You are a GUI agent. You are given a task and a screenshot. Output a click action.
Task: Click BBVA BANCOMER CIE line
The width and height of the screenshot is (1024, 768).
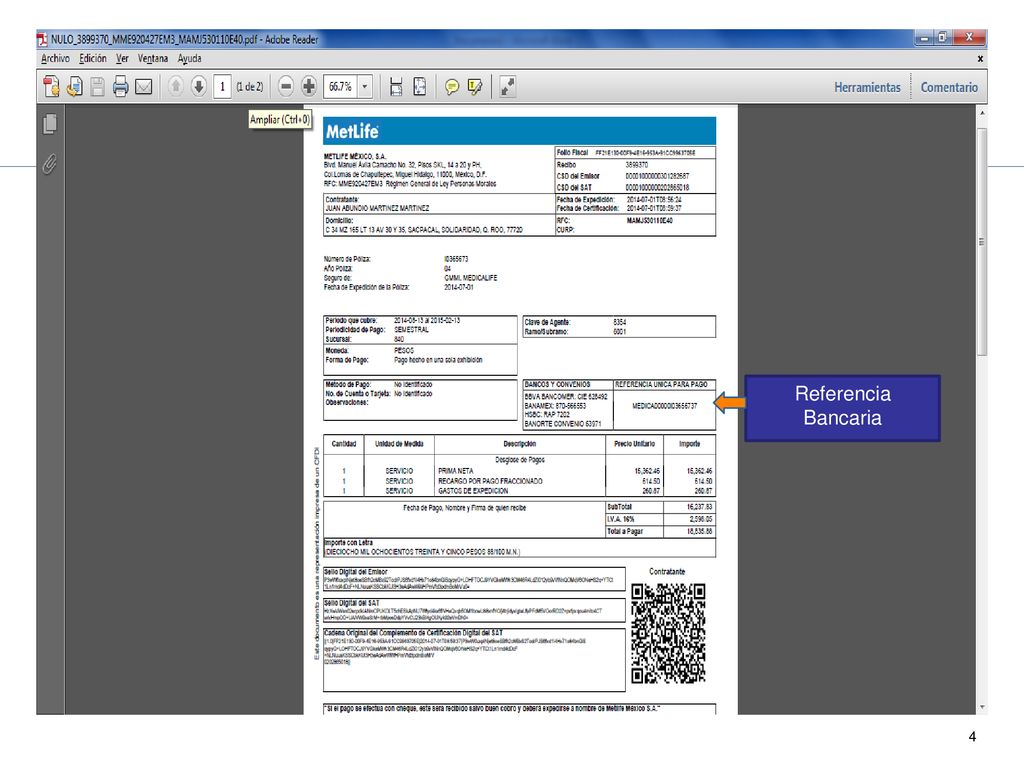pos(566,396)
